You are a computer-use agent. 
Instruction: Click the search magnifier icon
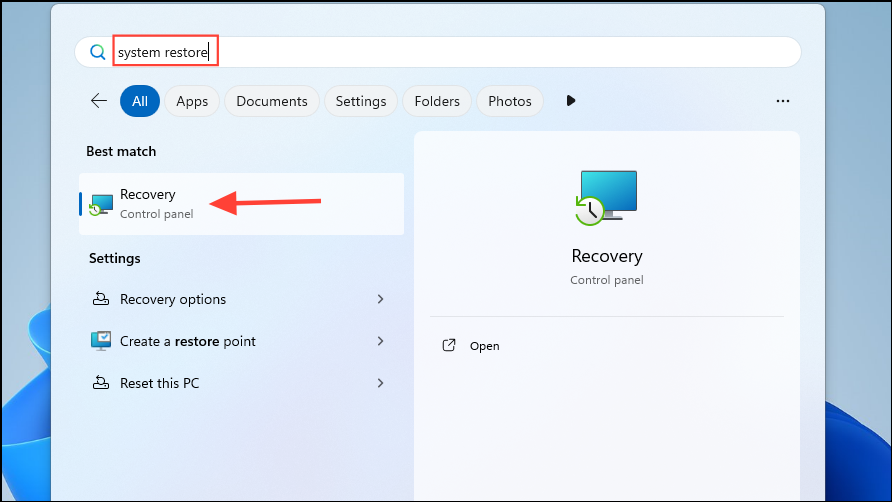tap(98, 52)
